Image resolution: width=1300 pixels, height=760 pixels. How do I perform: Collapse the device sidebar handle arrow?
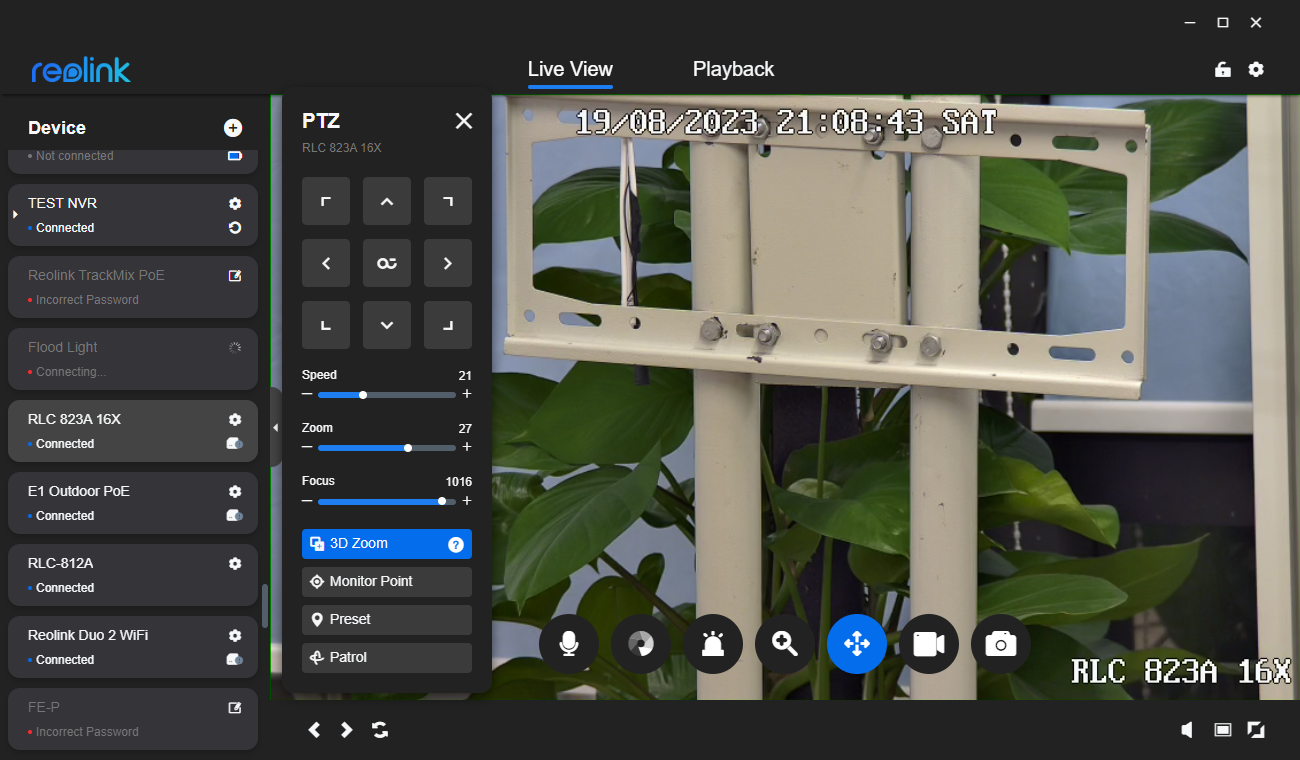point(275,427)
